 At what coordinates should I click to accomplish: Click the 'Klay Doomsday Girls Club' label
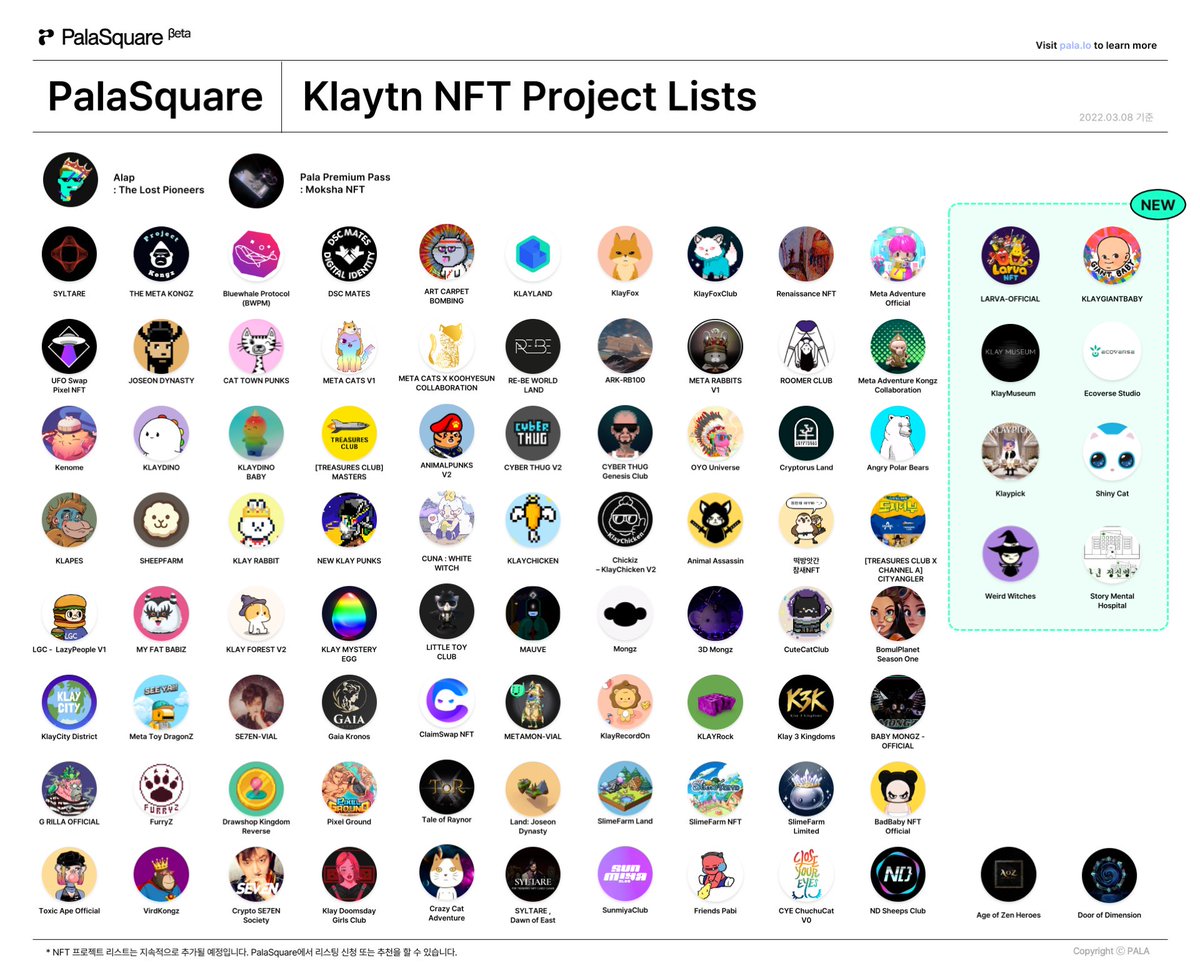pyautogui.click(x=349, y=915)
